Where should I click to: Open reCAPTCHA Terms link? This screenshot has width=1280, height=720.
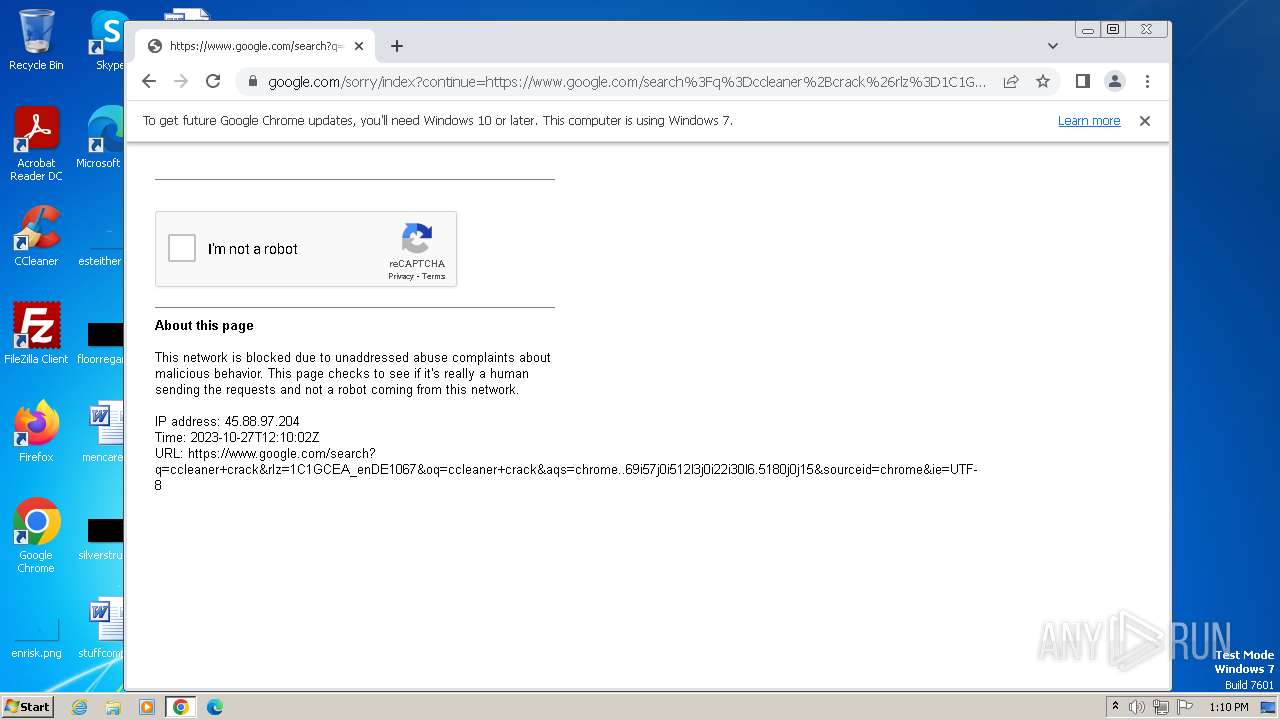(433, 276)
